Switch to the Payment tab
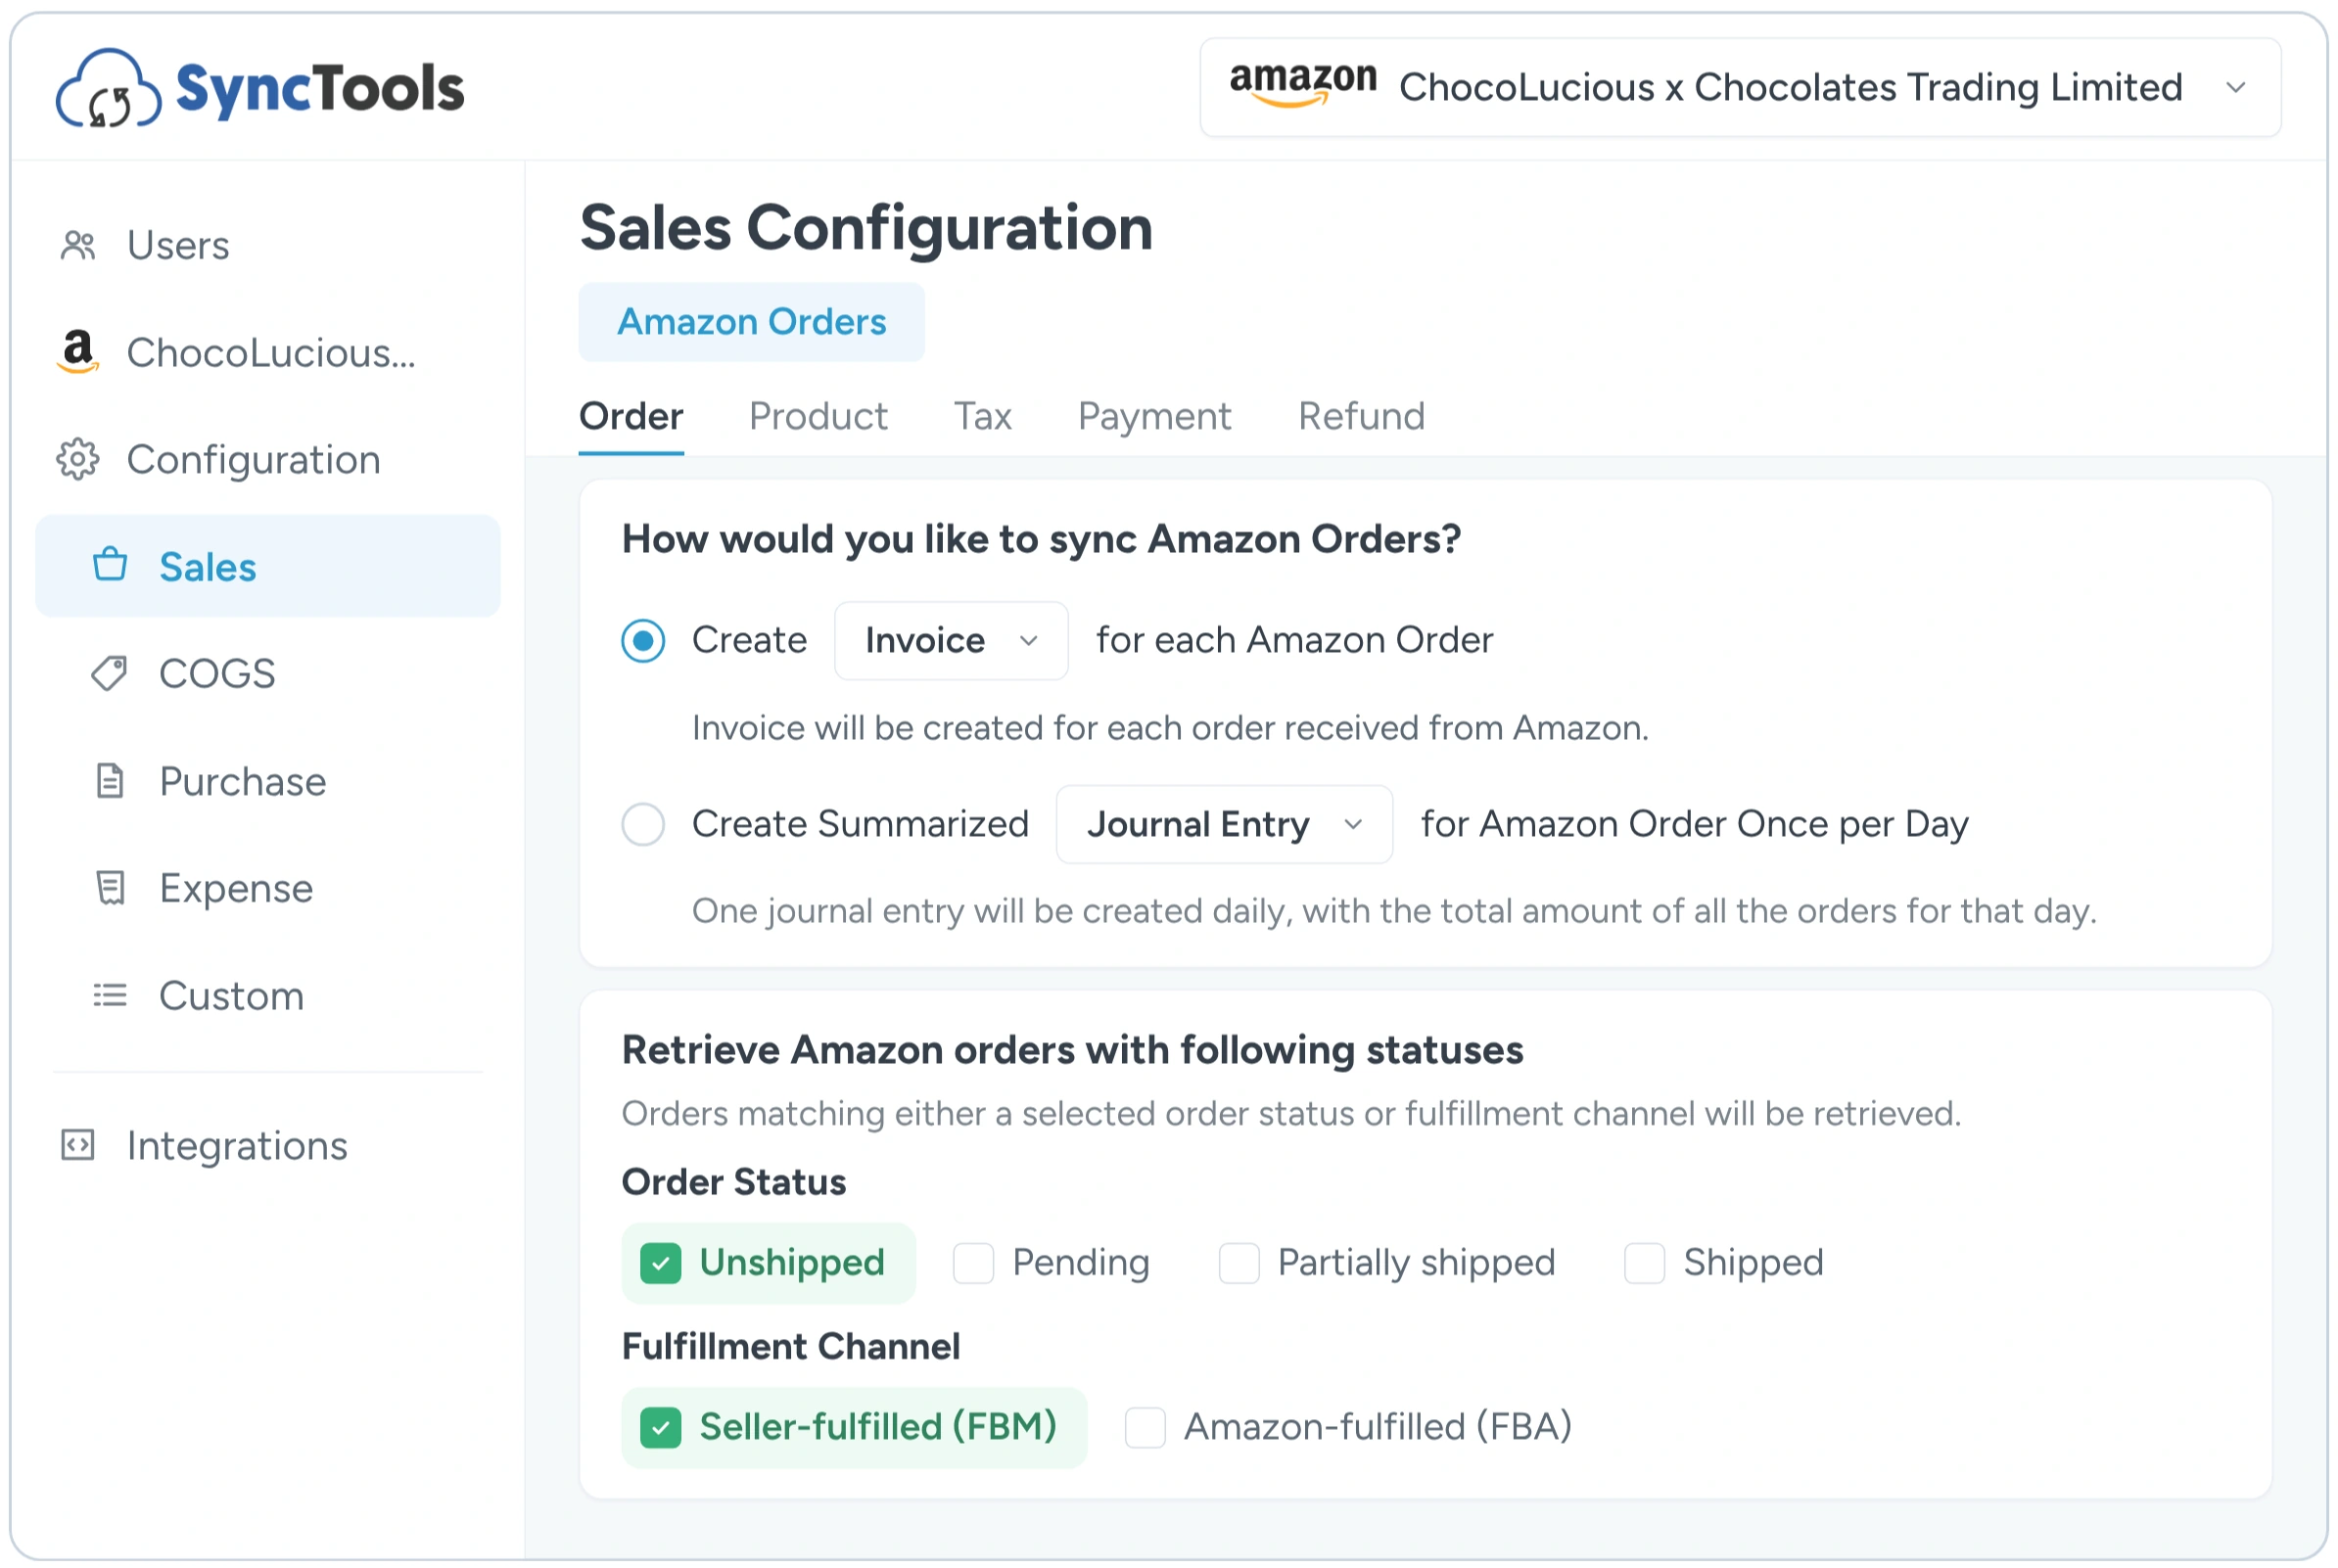The image size is (2338, 1568). click(1154, 417)
